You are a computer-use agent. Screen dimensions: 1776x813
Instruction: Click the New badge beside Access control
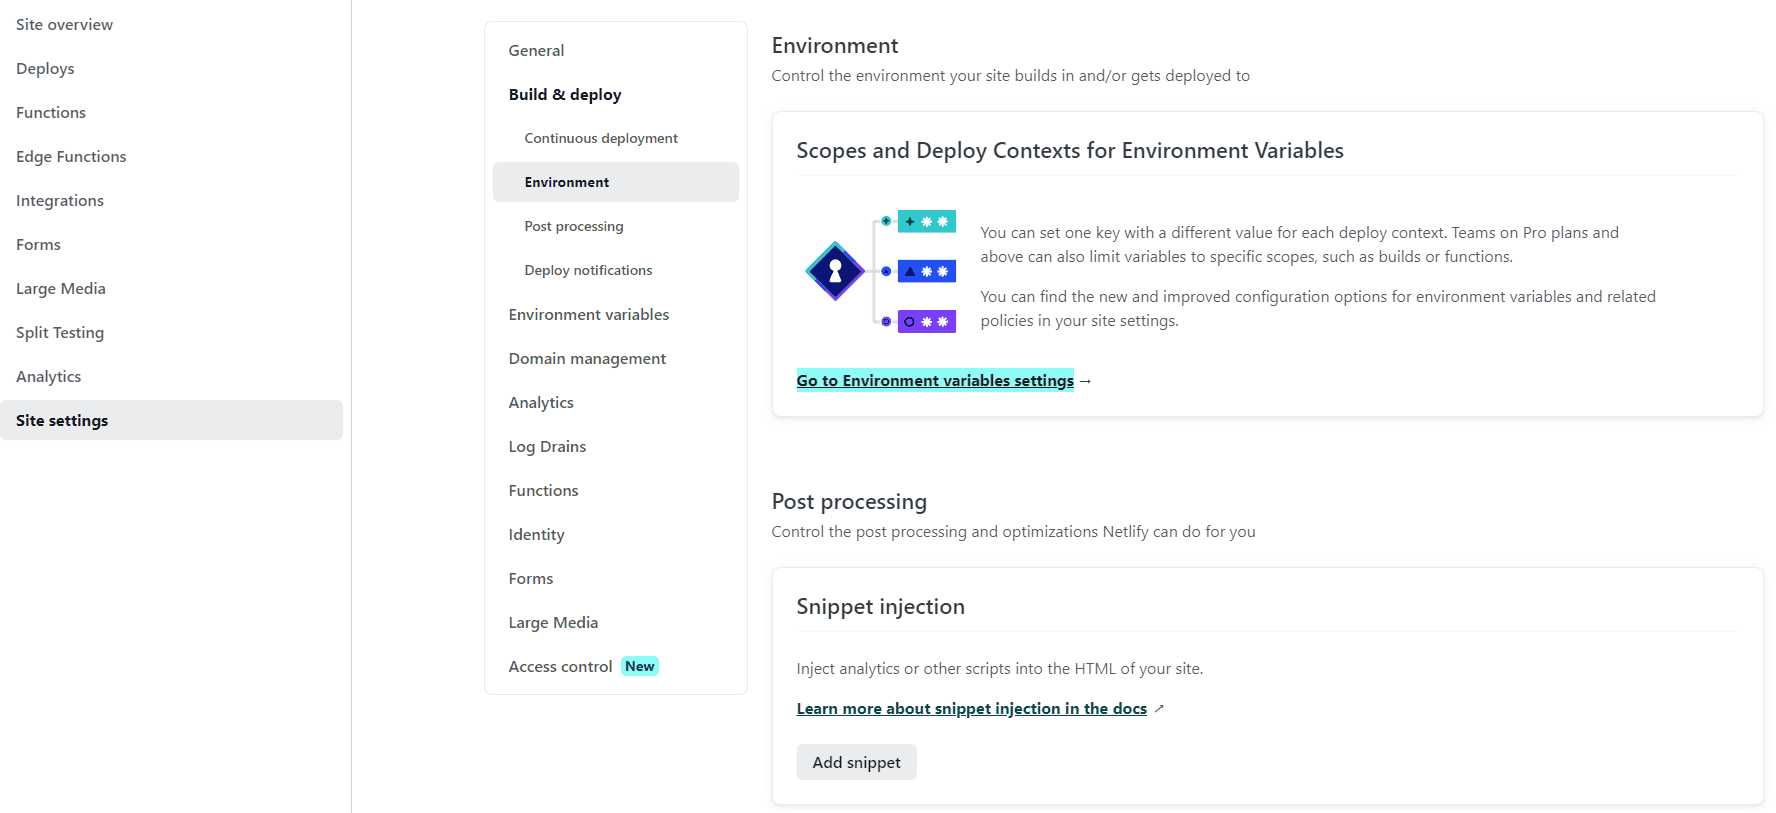(x=639, y=666)
